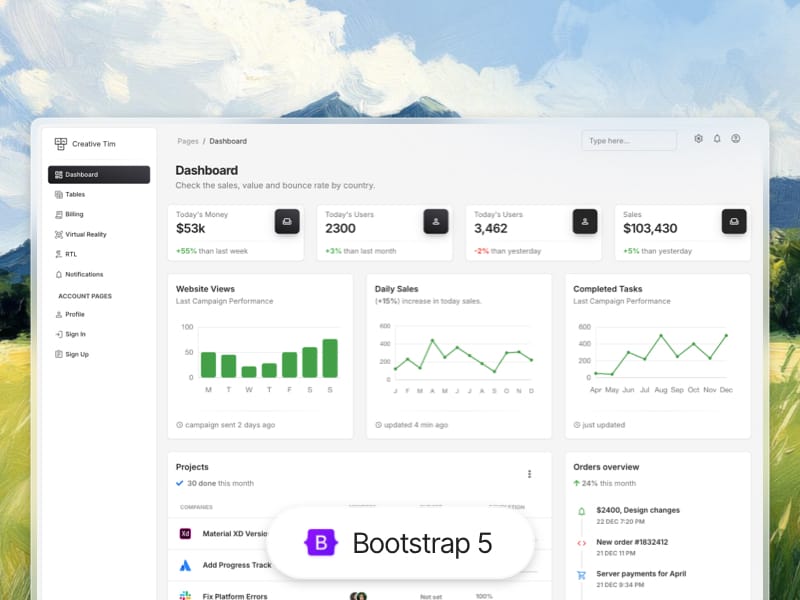Open the Virtual Reality section icon

point(61,234)
